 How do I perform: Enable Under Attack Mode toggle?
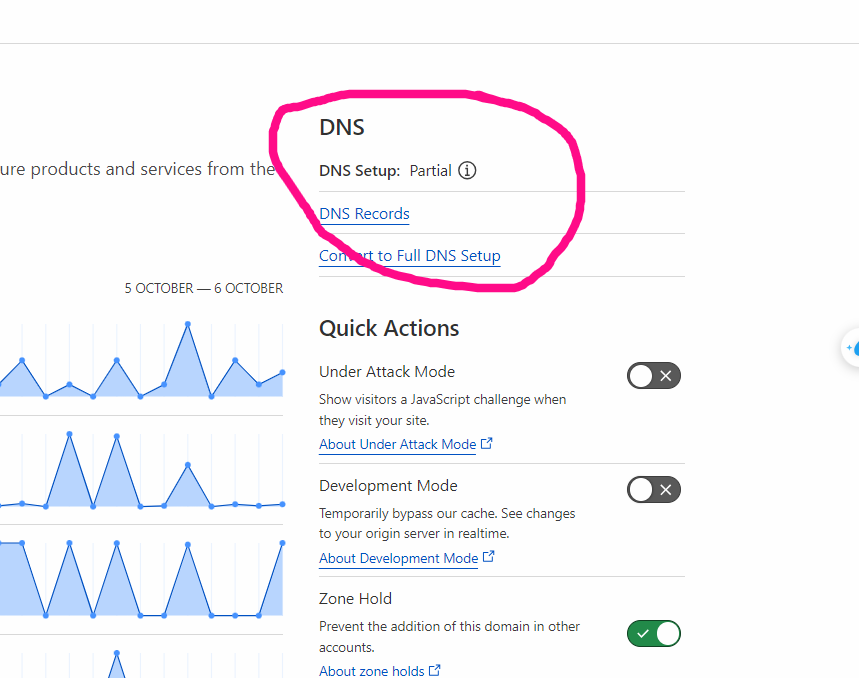coord(654,376)
